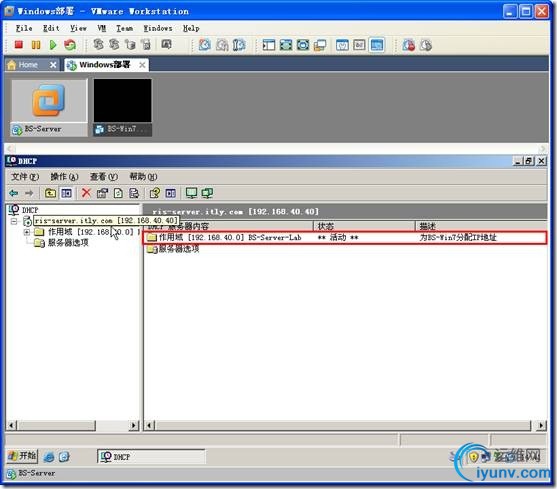Close the Windows部署 tab with its X

(x=142, y=65)
